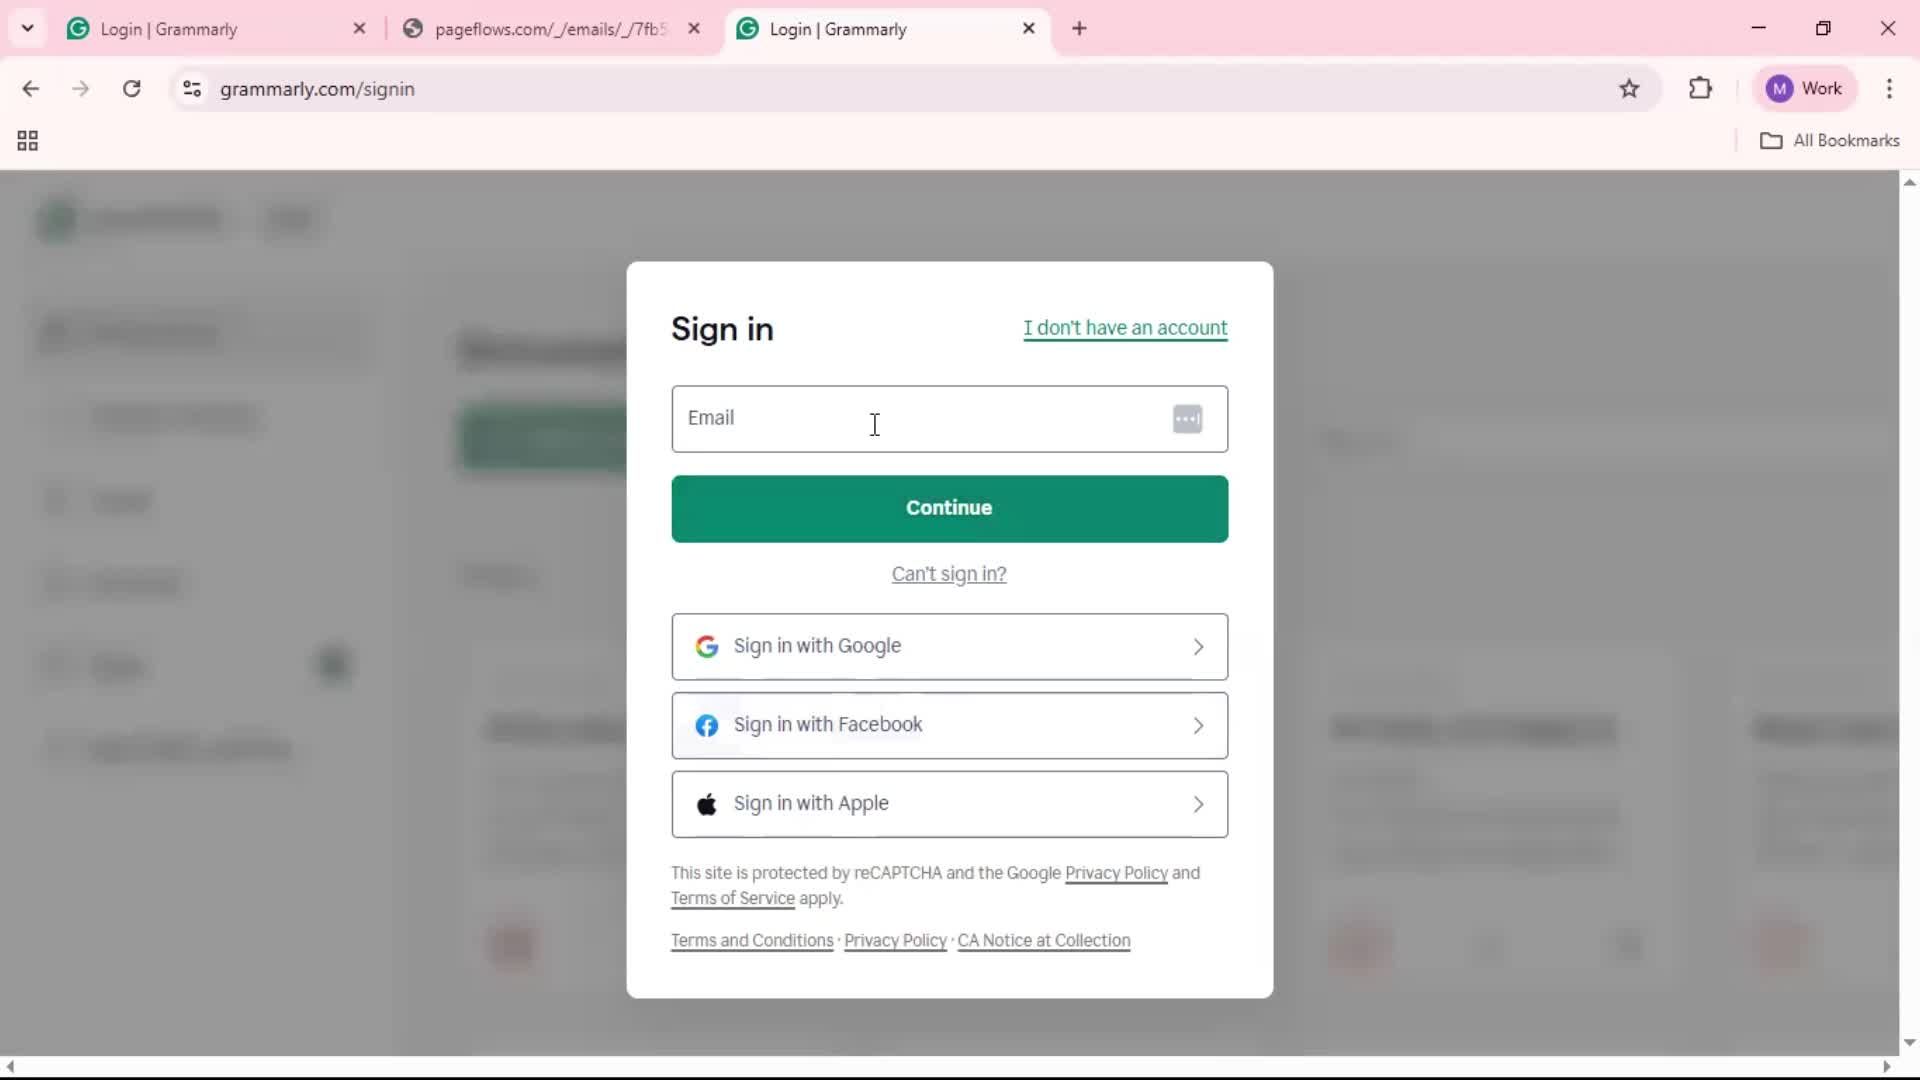
Task: Open the Chrome three-dot menu
Action: [x=1889, y=89]
